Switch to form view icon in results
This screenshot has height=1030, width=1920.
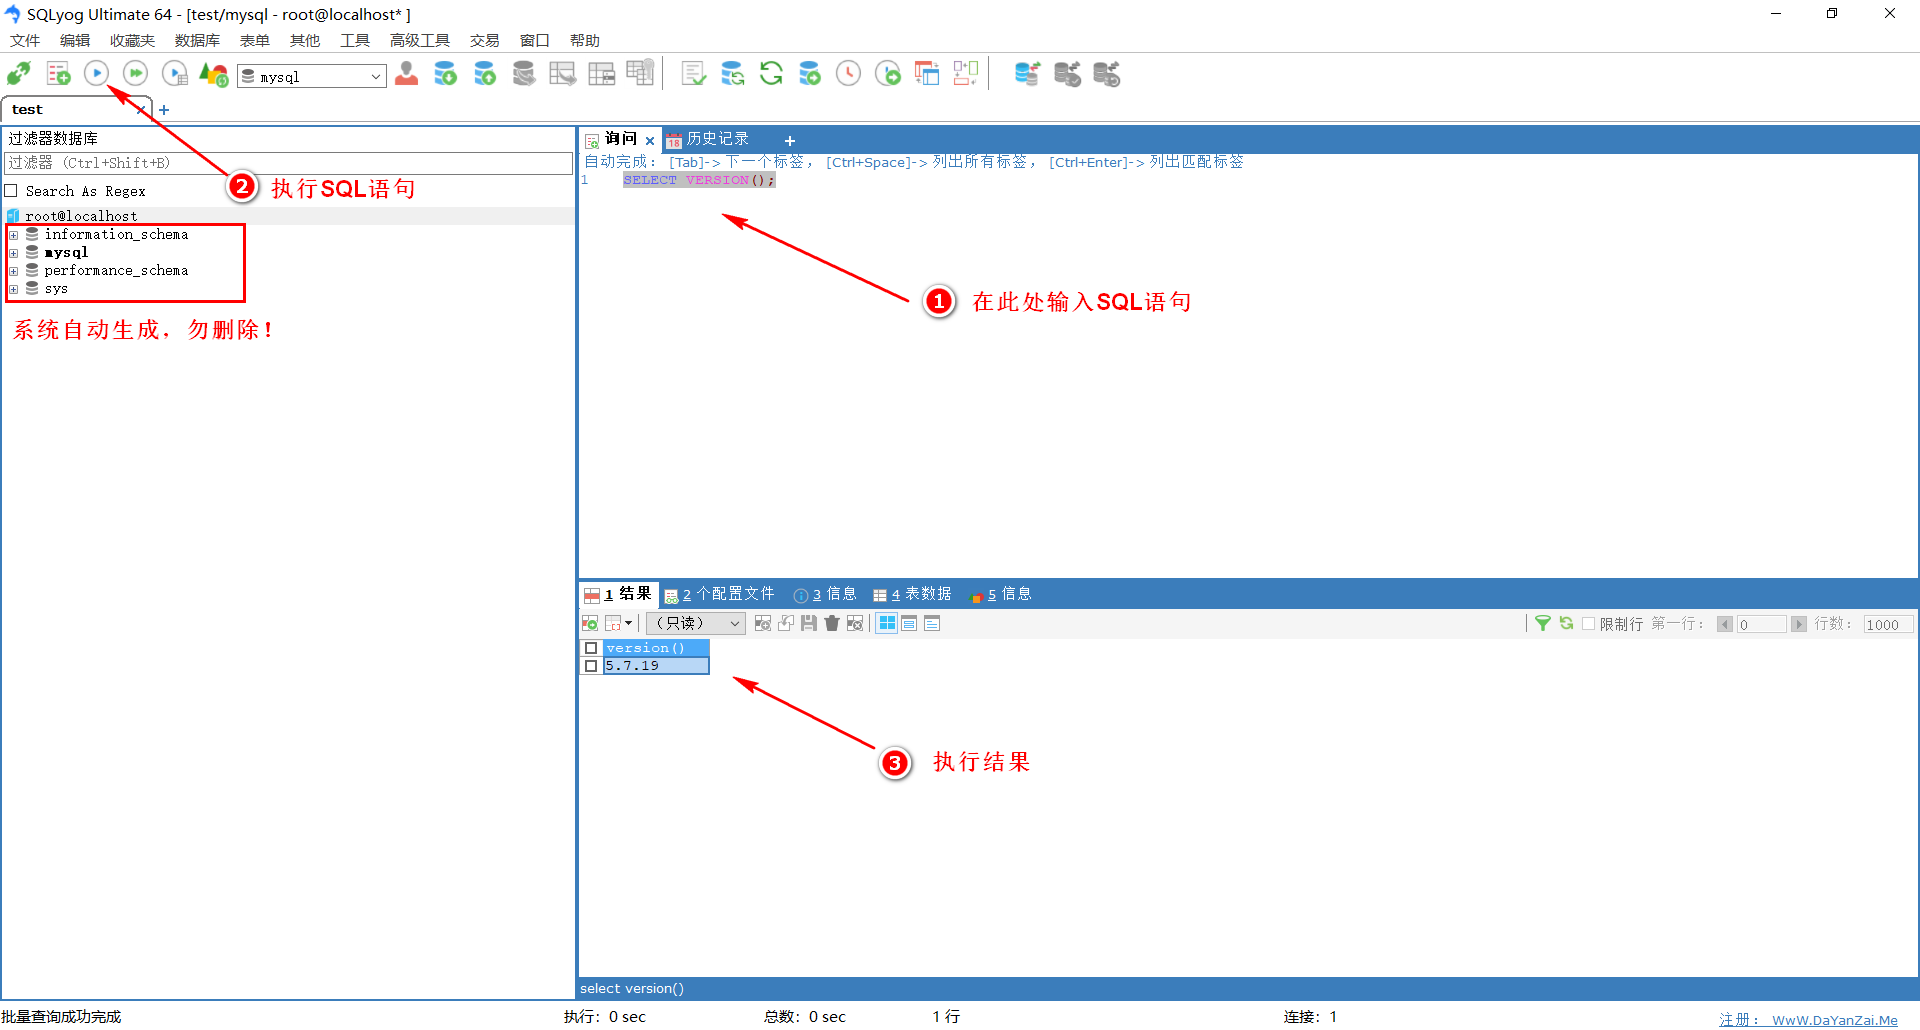coord(909,623)
